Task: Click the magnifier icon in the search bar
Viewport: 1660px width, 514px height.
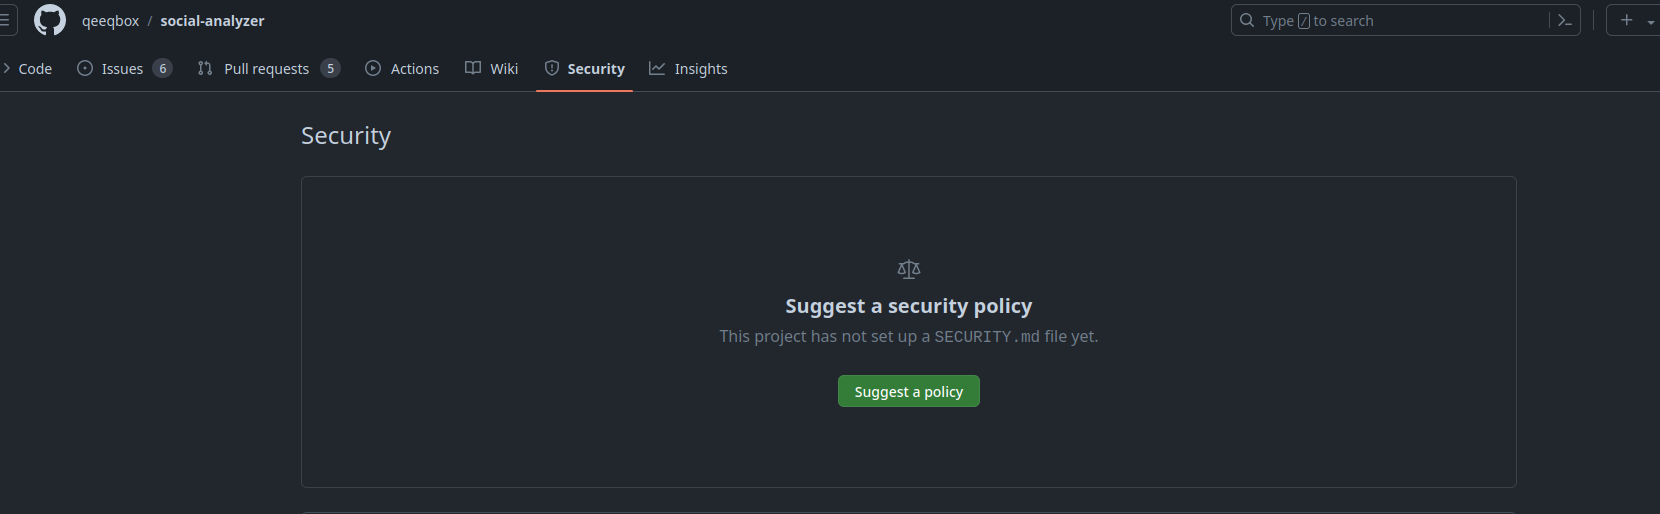Action: pyautogui.click(x=1247, y=20)
